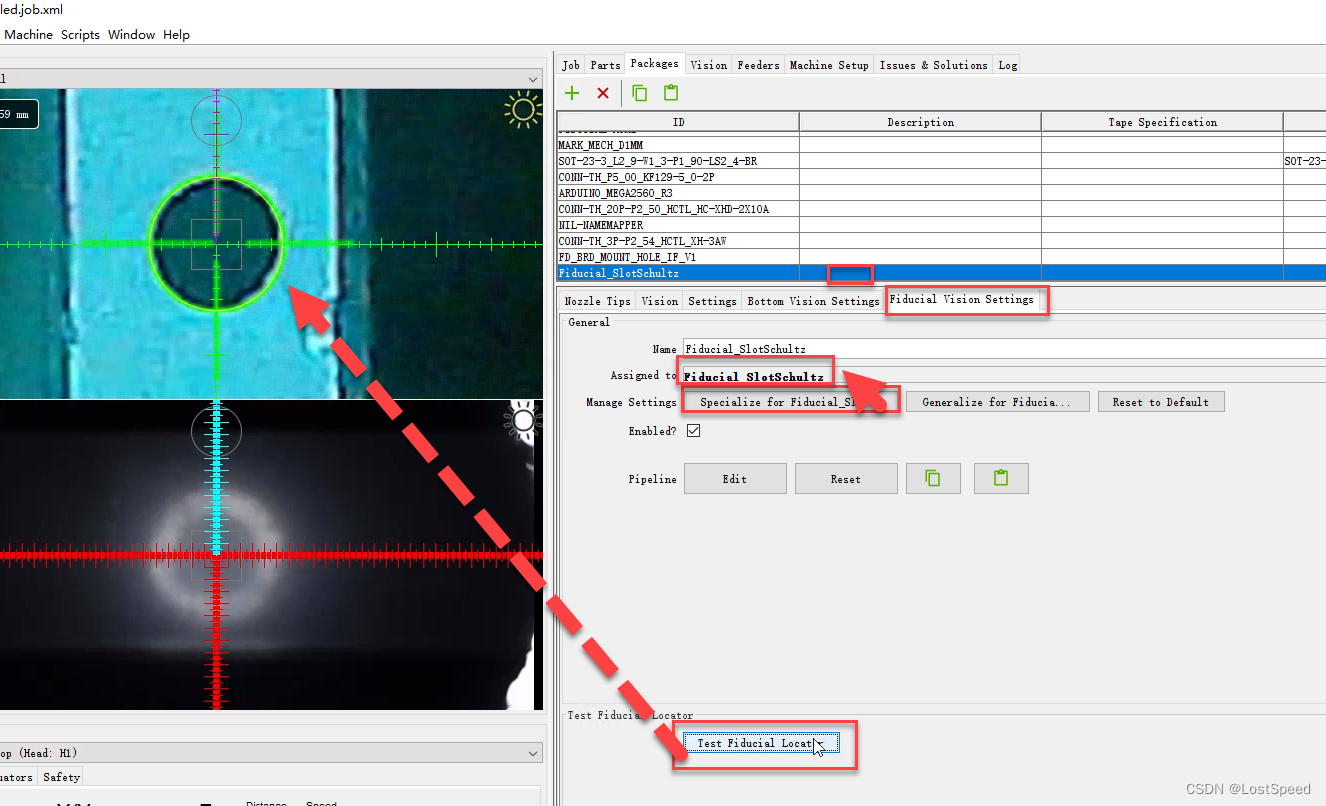
Task: Select the SOT-23-3_L2_9-W1_3-P1_90-LS2_4-BR package row
Action: click(941, 161)
